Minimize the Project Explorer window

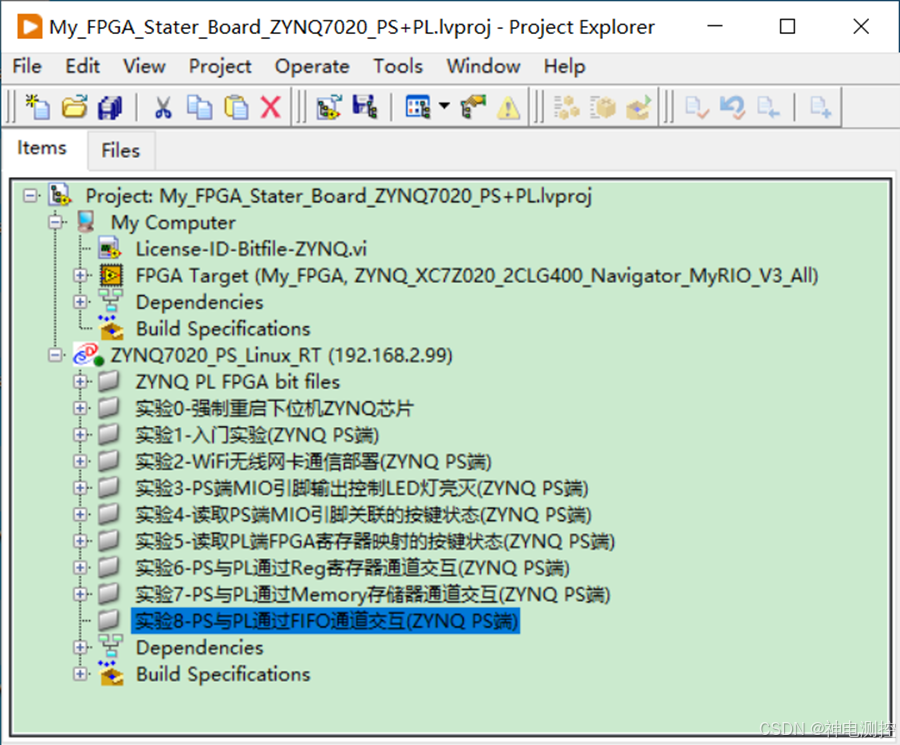coord(715,26)
